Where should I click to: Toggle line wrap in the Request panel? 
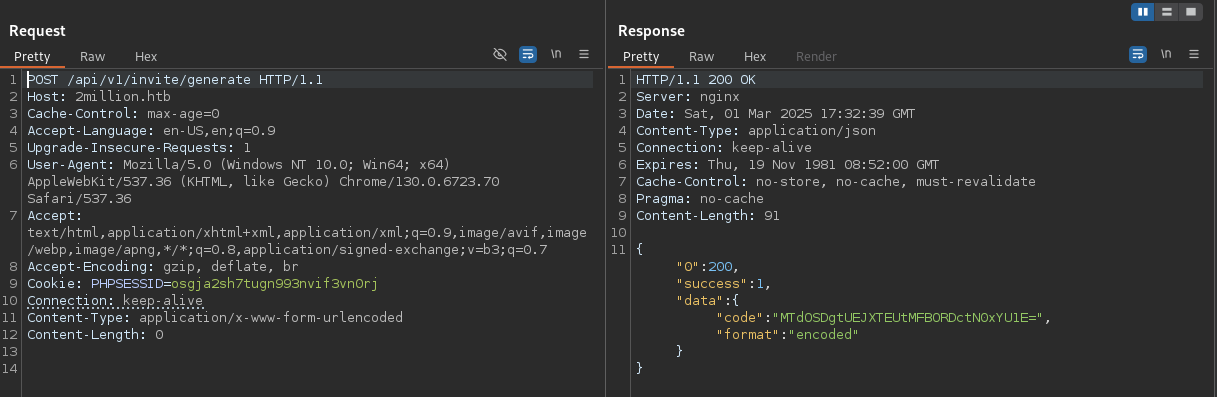pyautogui.click(x=528, y=55)
